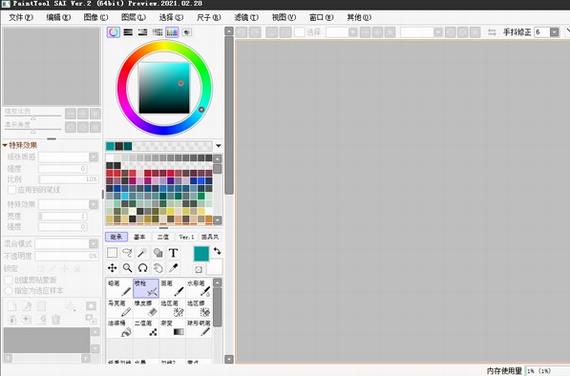The height and width of the screenshot is (376, 570).
Task: Select the lasso selection tool
Action: (127, 252)
